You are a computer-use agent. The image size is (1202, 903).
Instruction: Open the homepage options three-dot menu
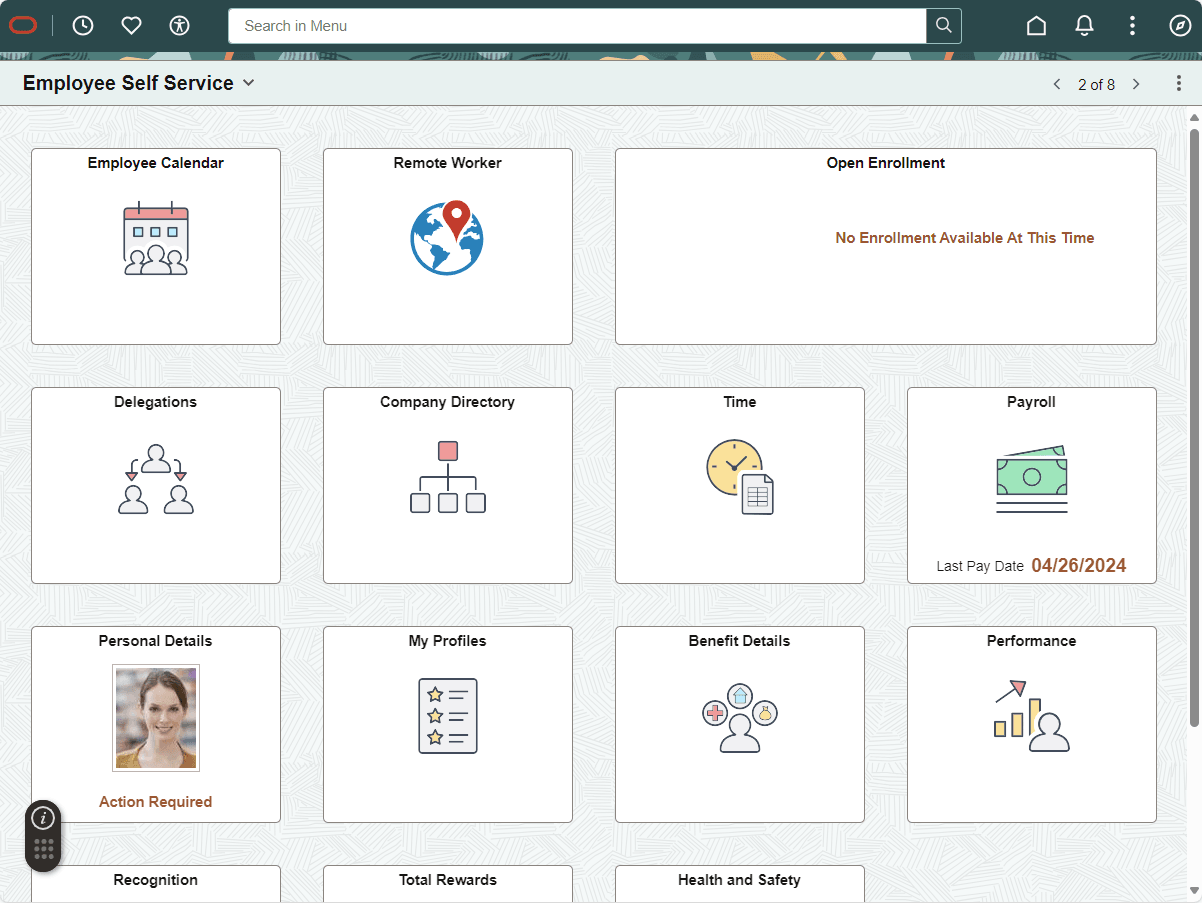[1179, 83]
